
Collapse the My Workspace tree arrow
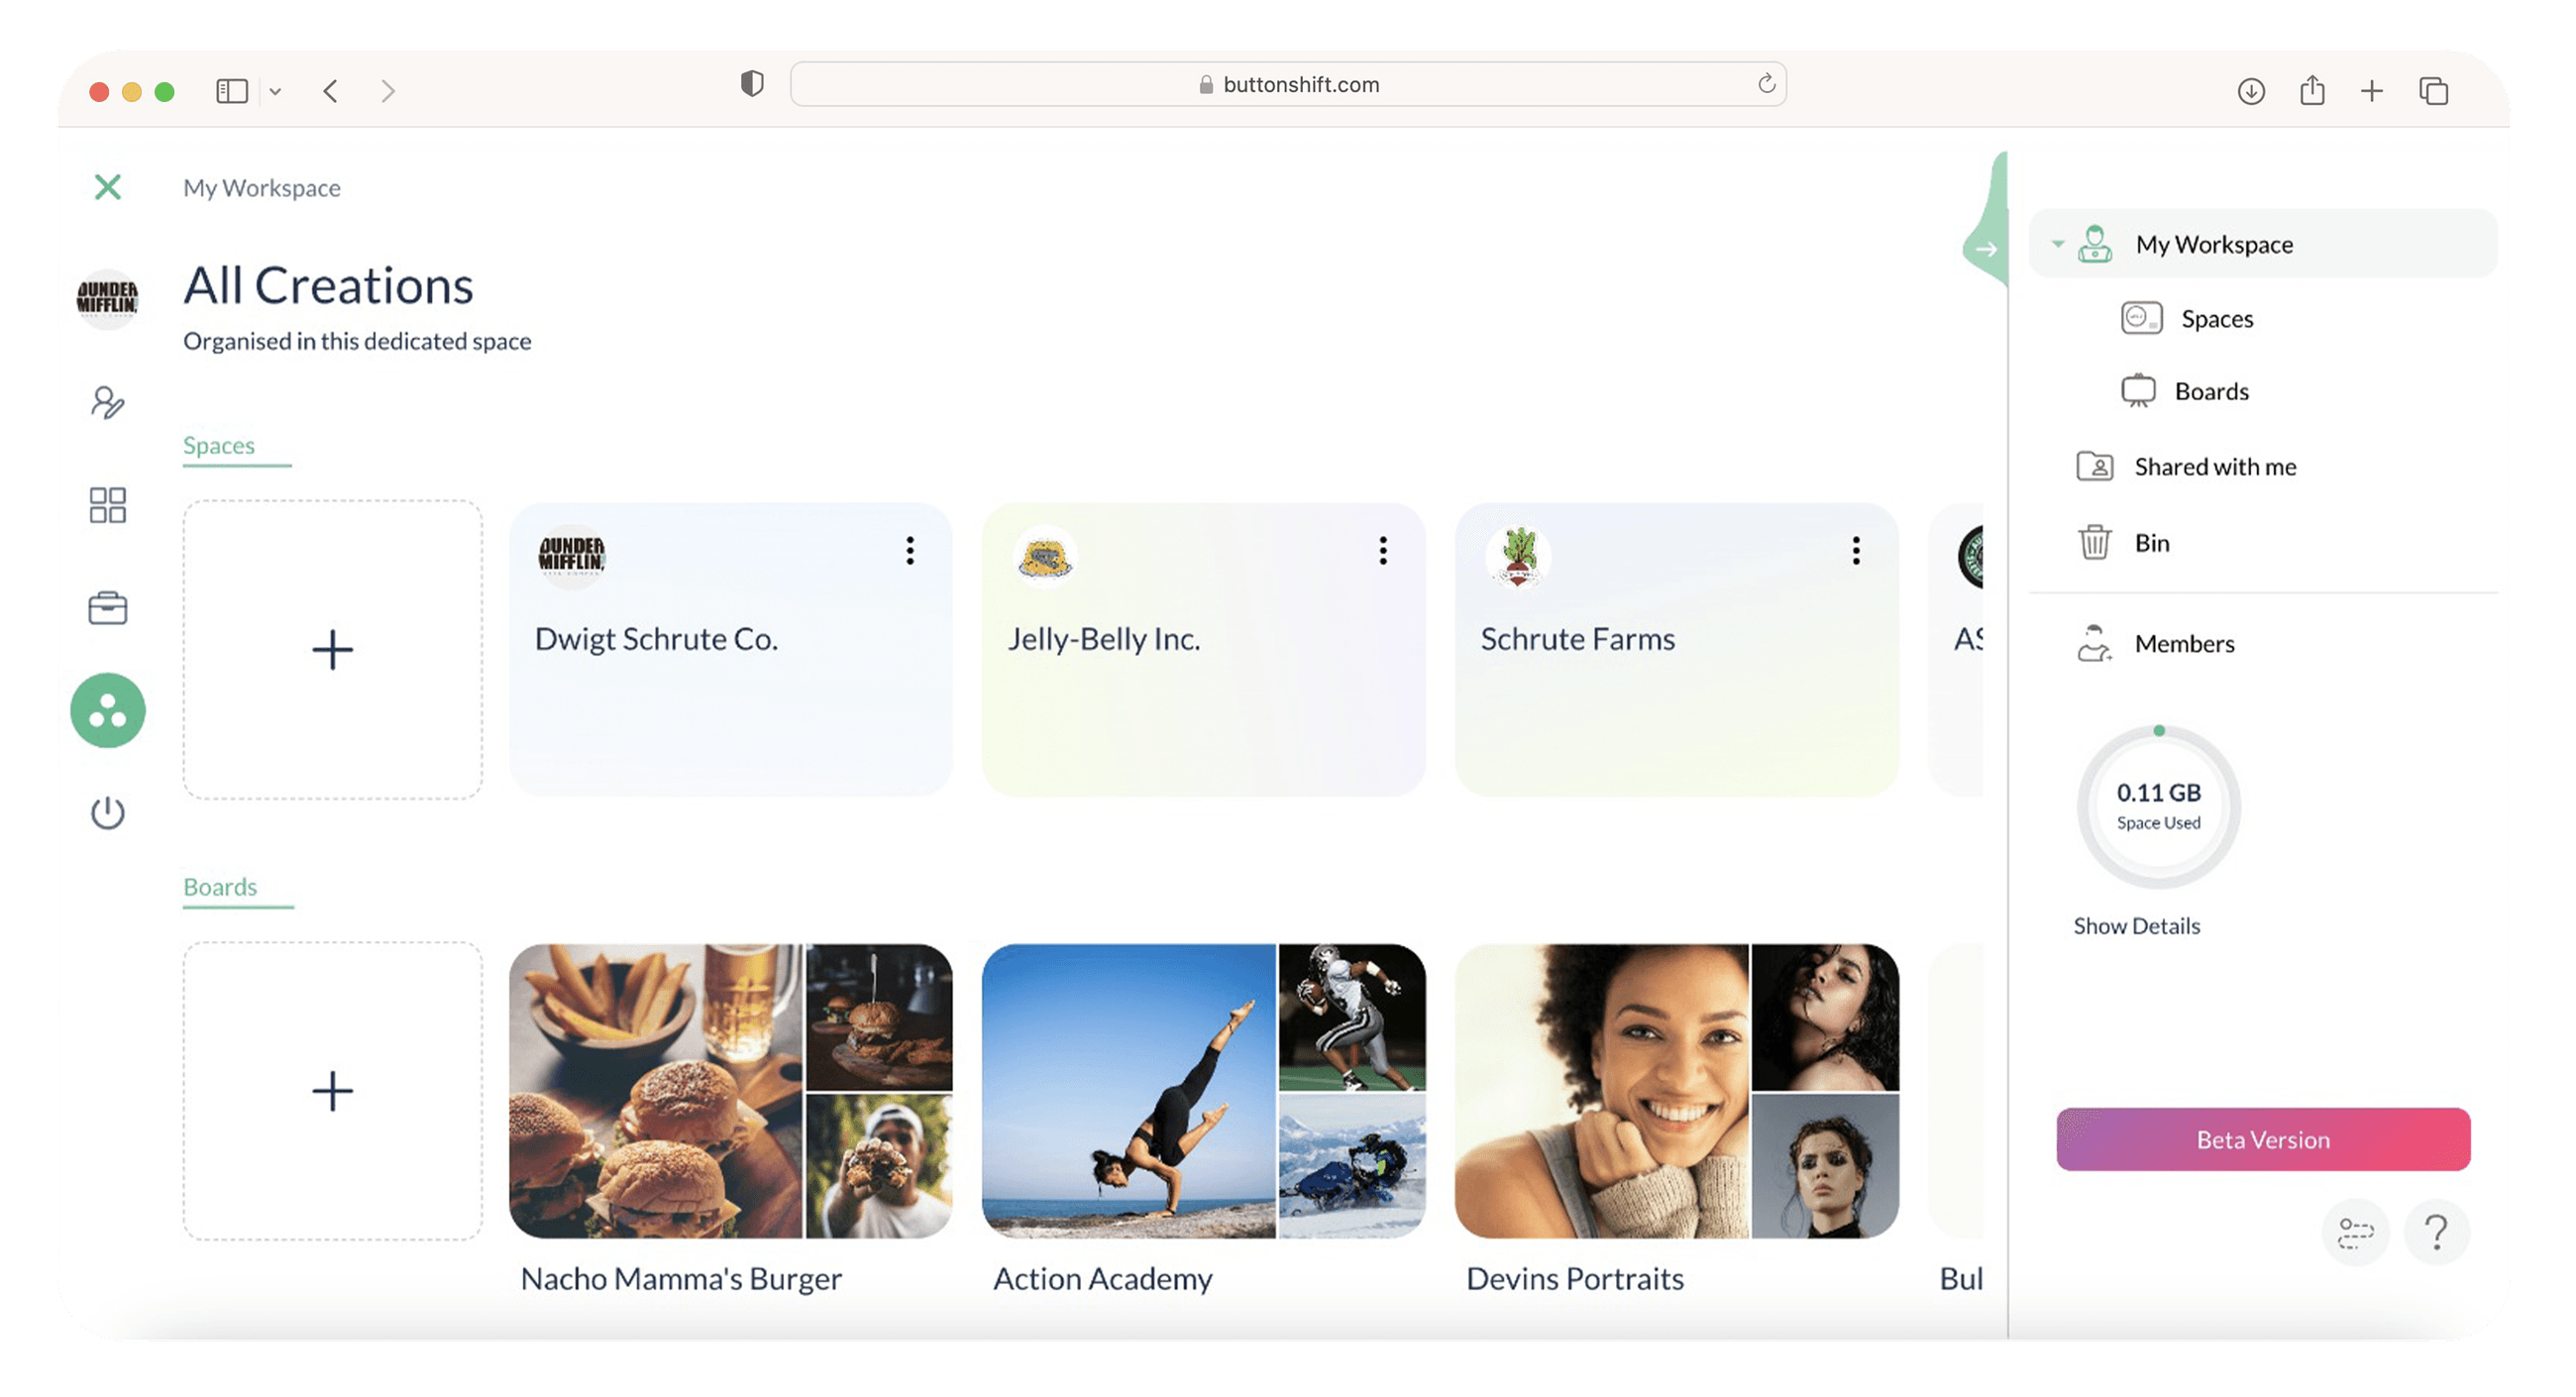pos(2058,244)
